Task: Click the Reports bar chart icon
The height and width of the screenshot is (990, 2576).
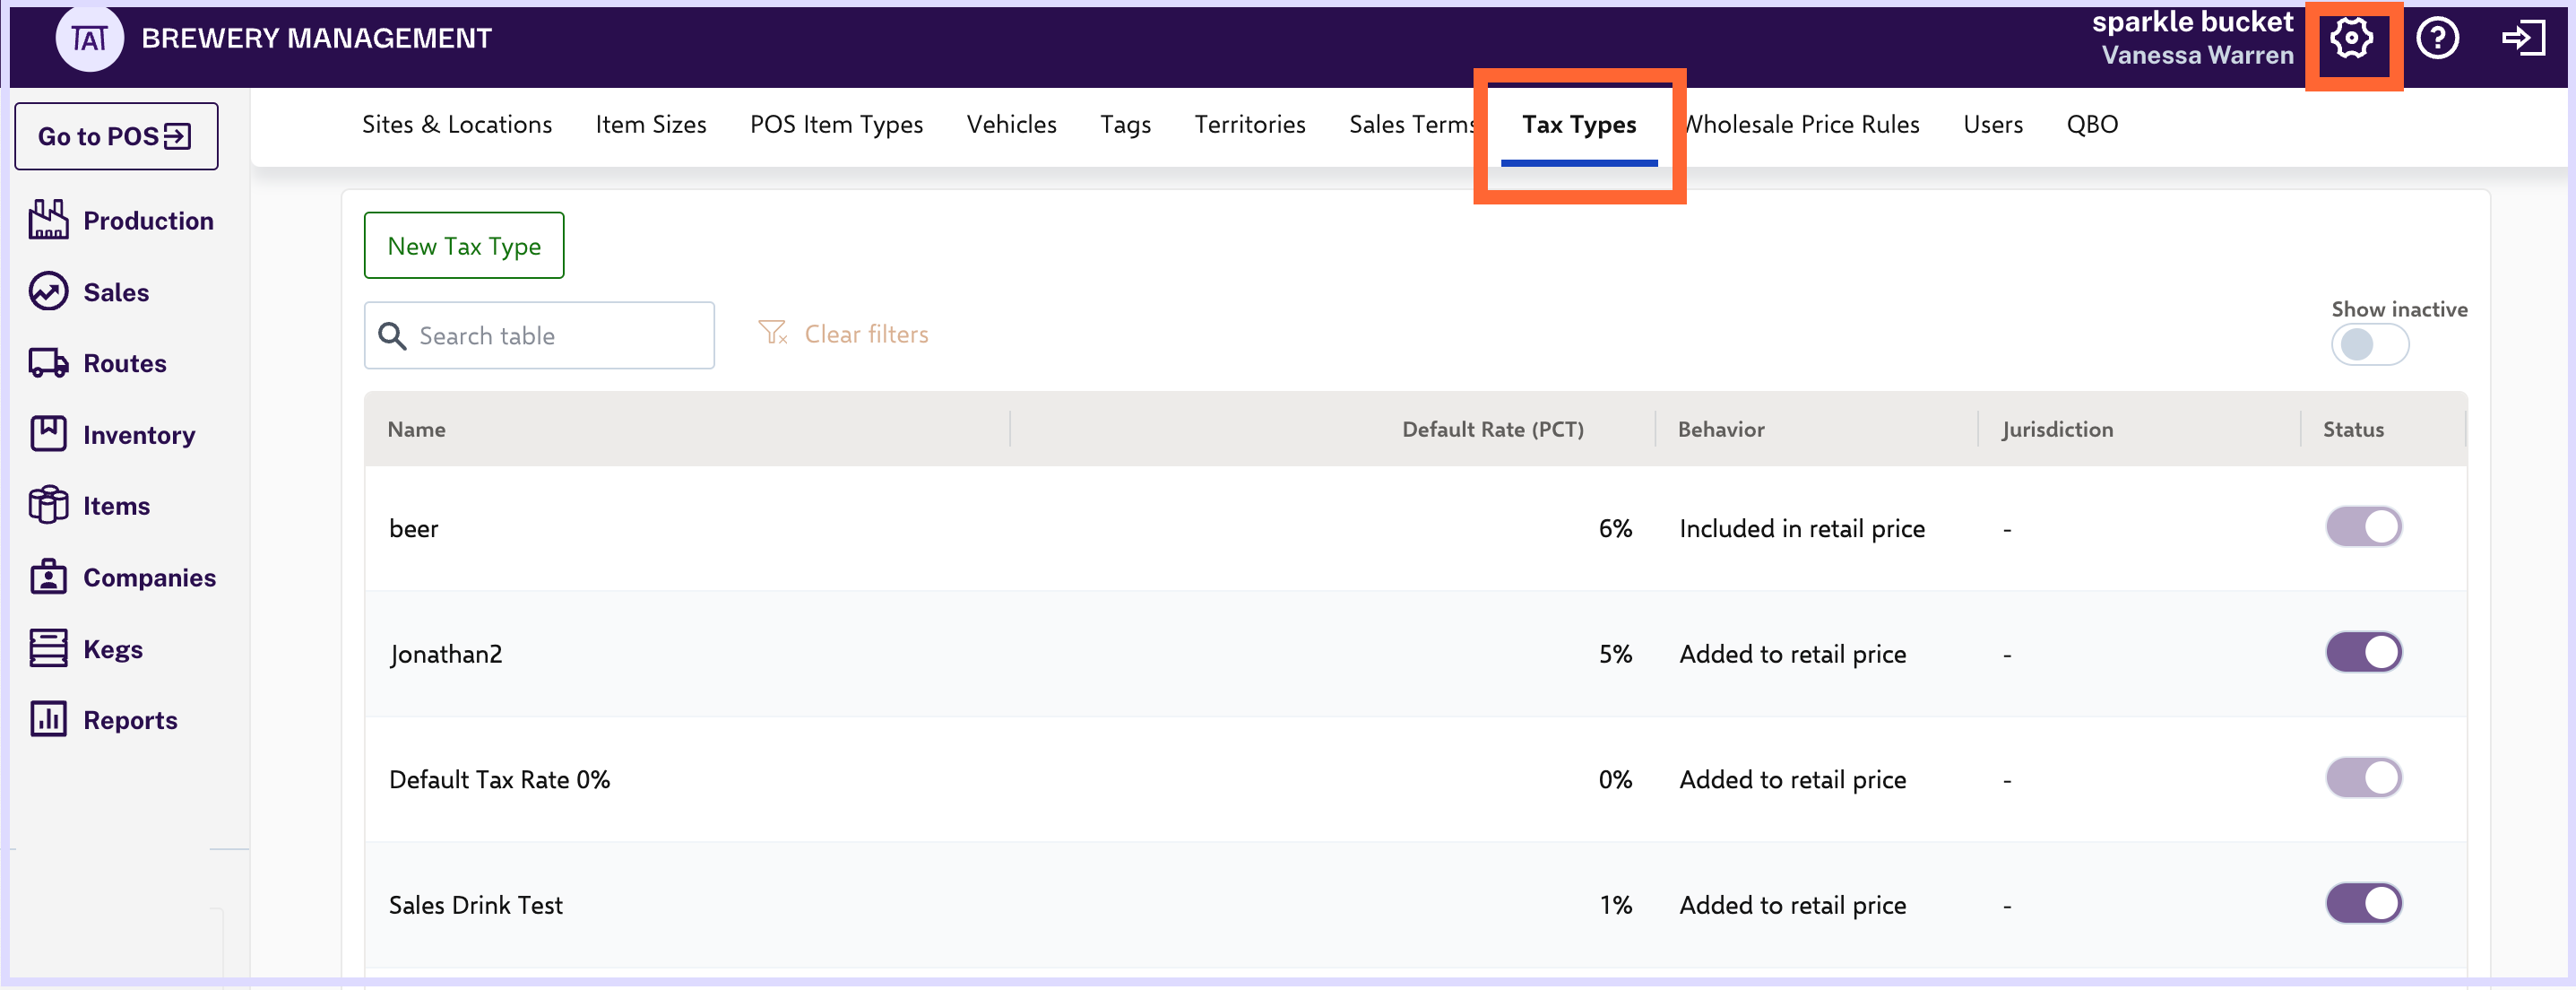Action: coord(48,719)
